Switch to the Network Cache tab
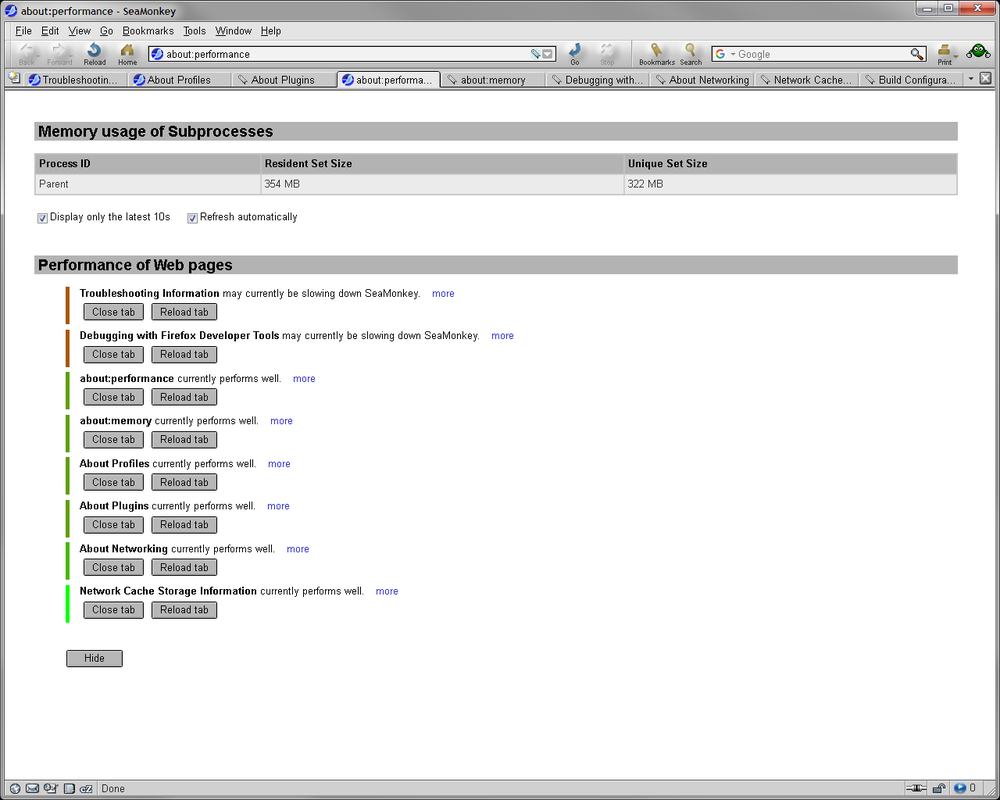 (807, 80)
